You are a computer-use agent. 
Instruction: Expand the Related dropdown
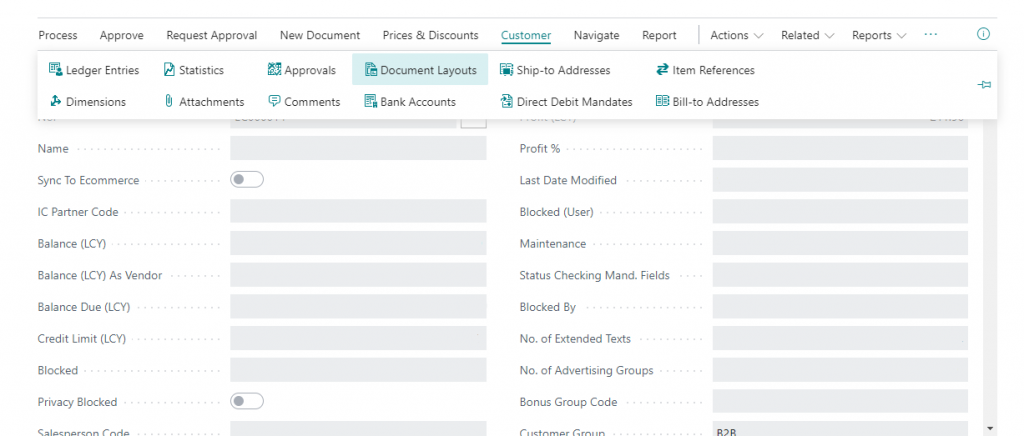point(807,35)
